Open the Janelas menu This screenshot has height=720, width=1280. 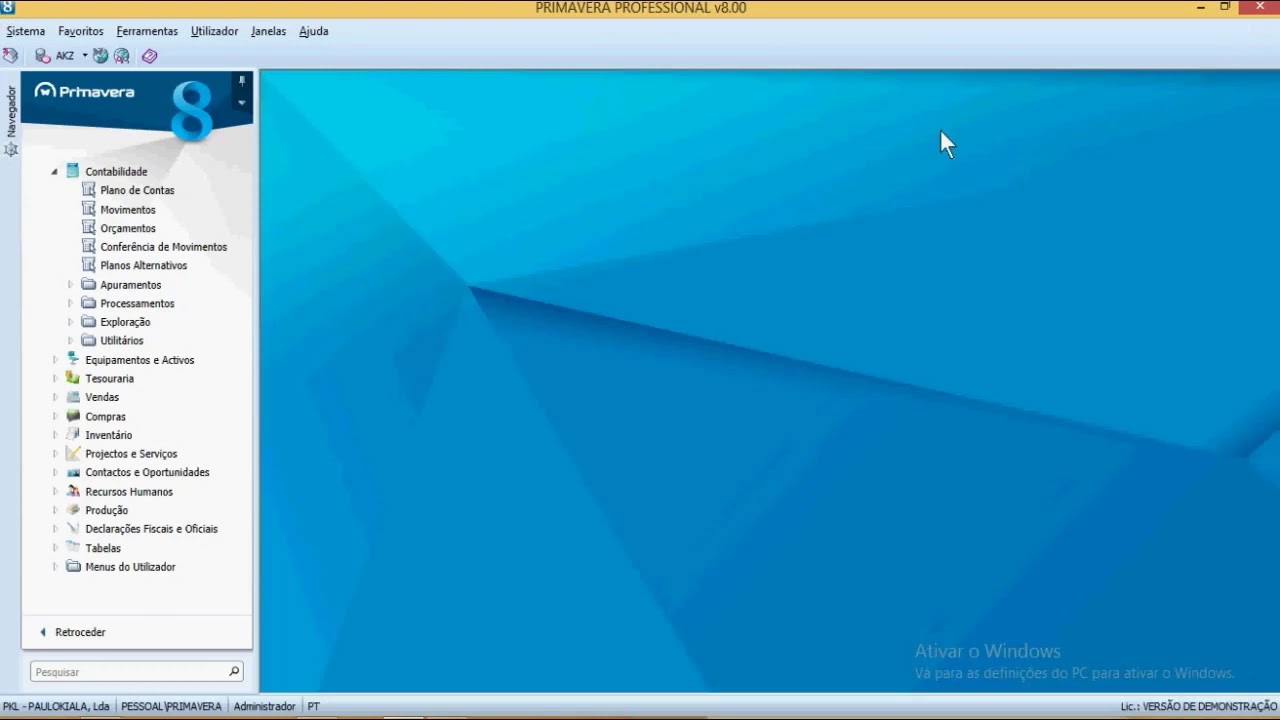click(x=269, y=31)
